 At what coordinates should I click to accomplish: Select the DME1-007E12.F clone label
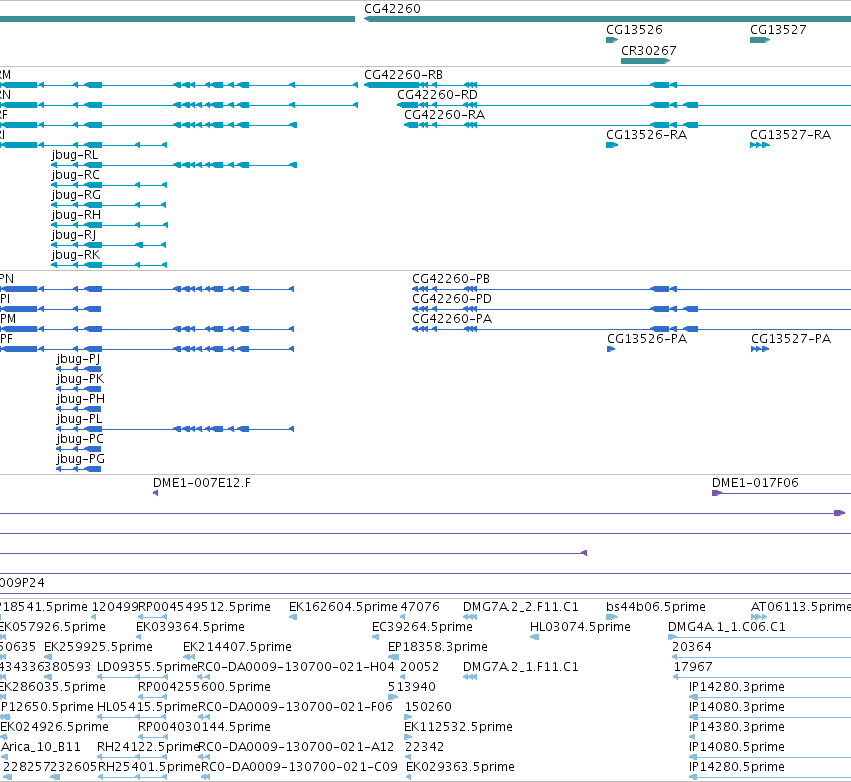202,483
